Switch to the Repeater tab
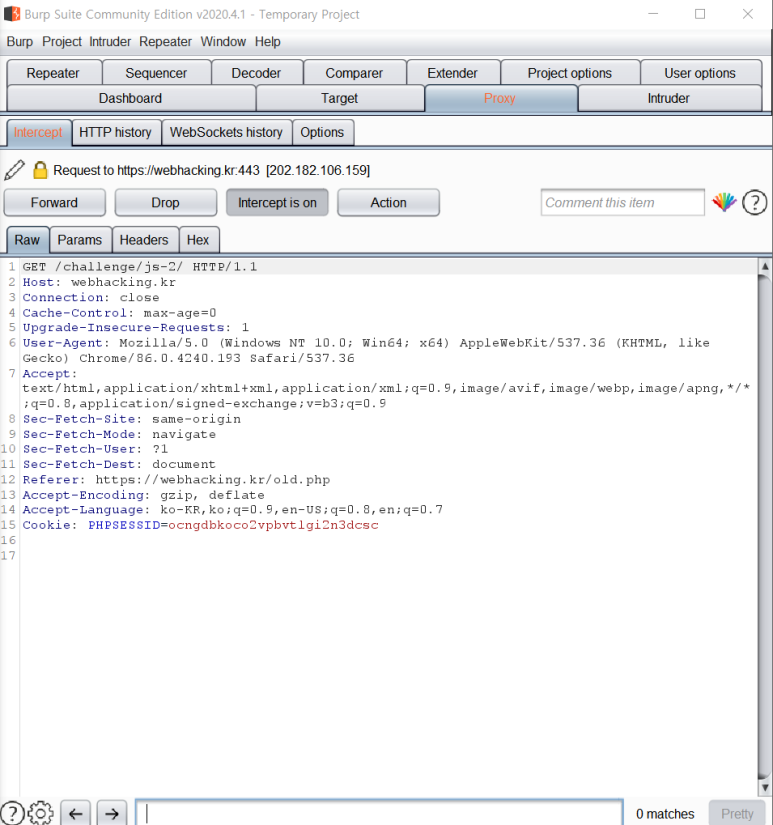 point(53,73)
